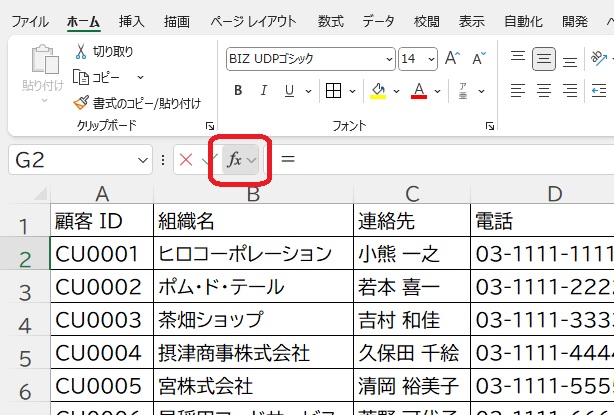Image resolution: width=614 pixels, height=415 pixels.
Task: Toggle italic formatting
Action: pos(265,92)
